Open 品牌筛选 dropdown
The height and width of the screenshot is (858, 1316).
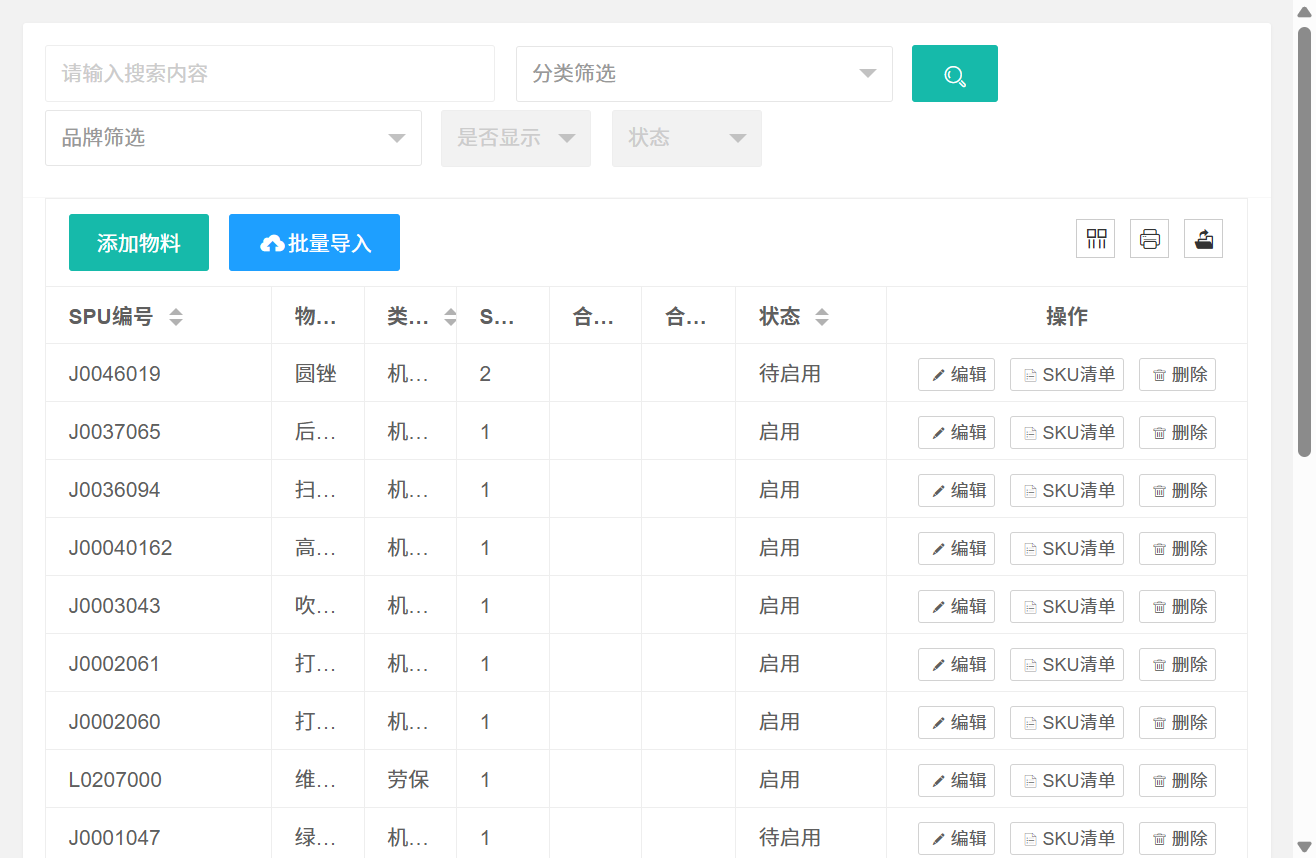click(x=233, y=138)
